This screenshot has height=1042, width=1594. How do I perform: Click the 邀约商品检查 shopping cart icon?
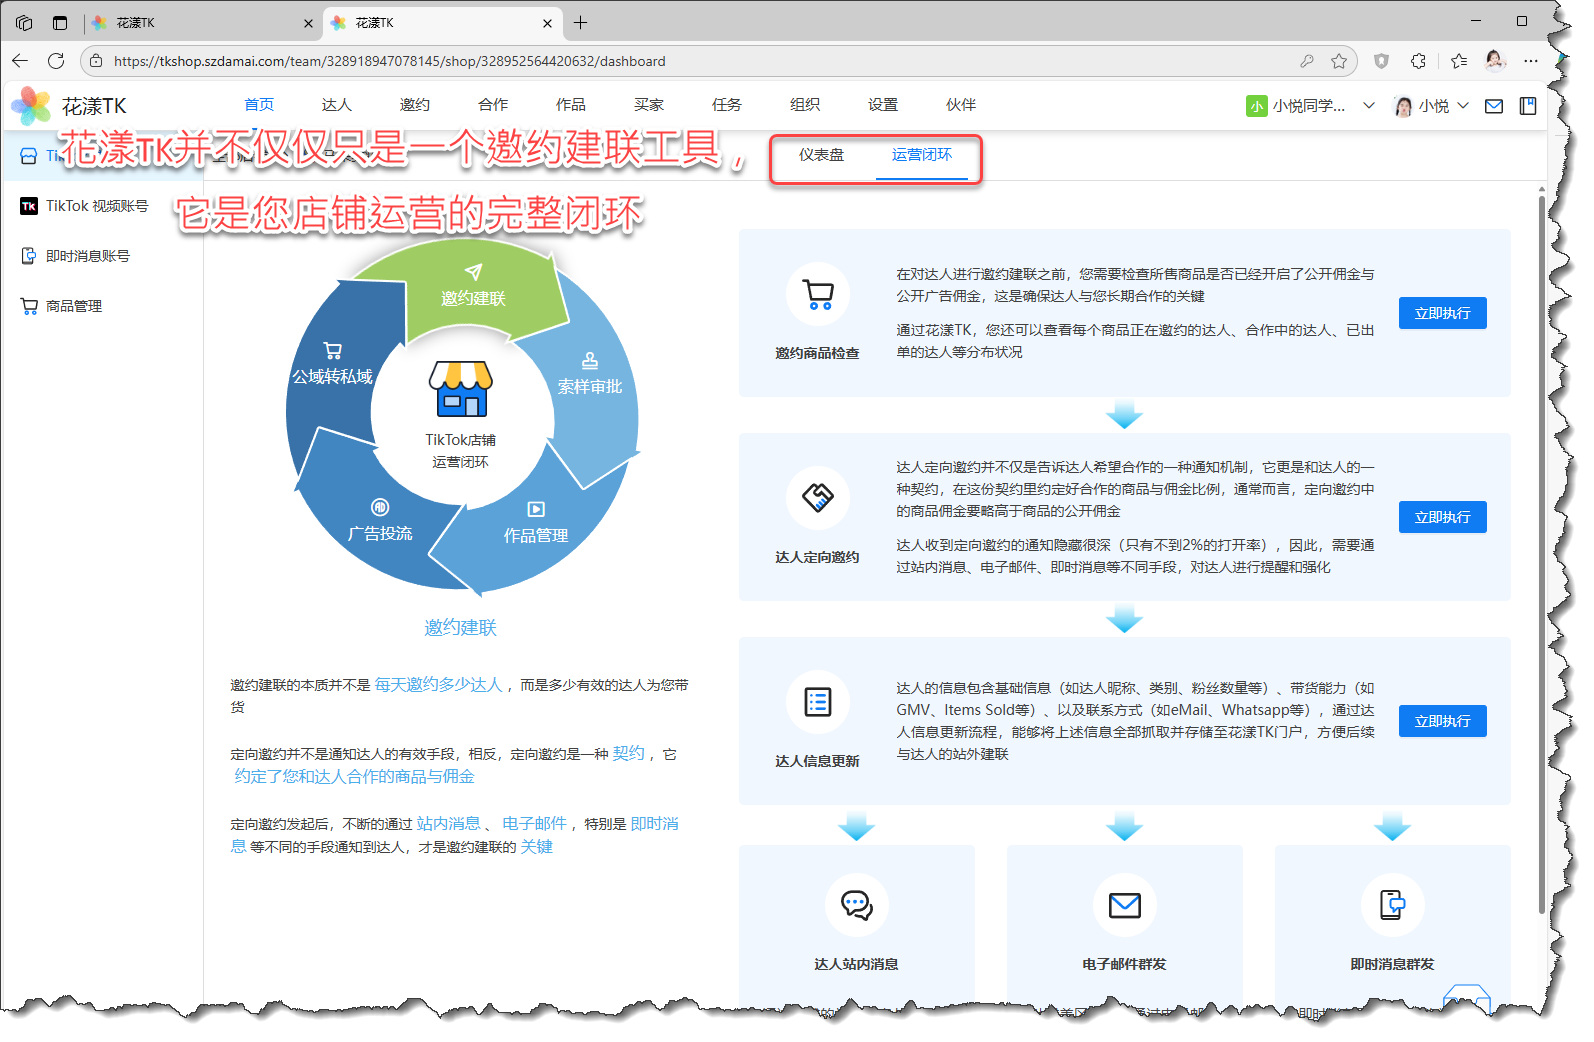817,294
